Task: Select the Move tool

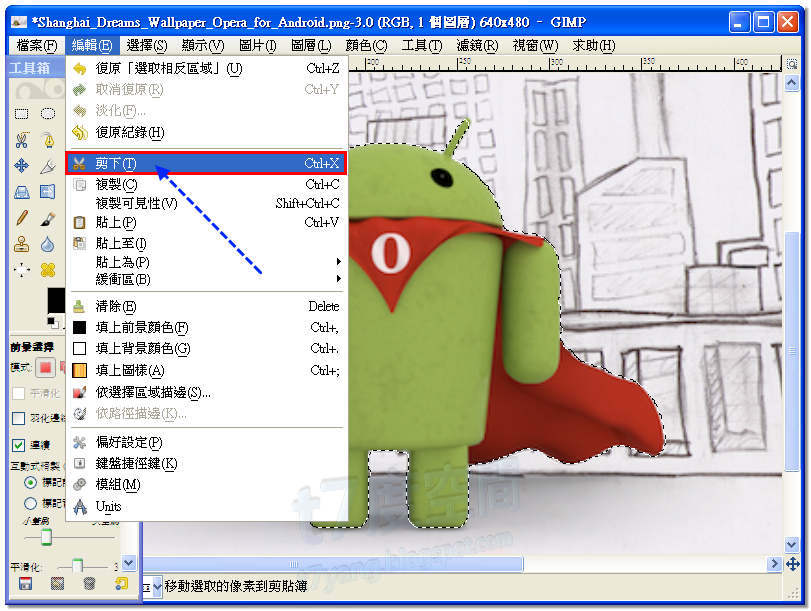Action: tap(21, 166)
